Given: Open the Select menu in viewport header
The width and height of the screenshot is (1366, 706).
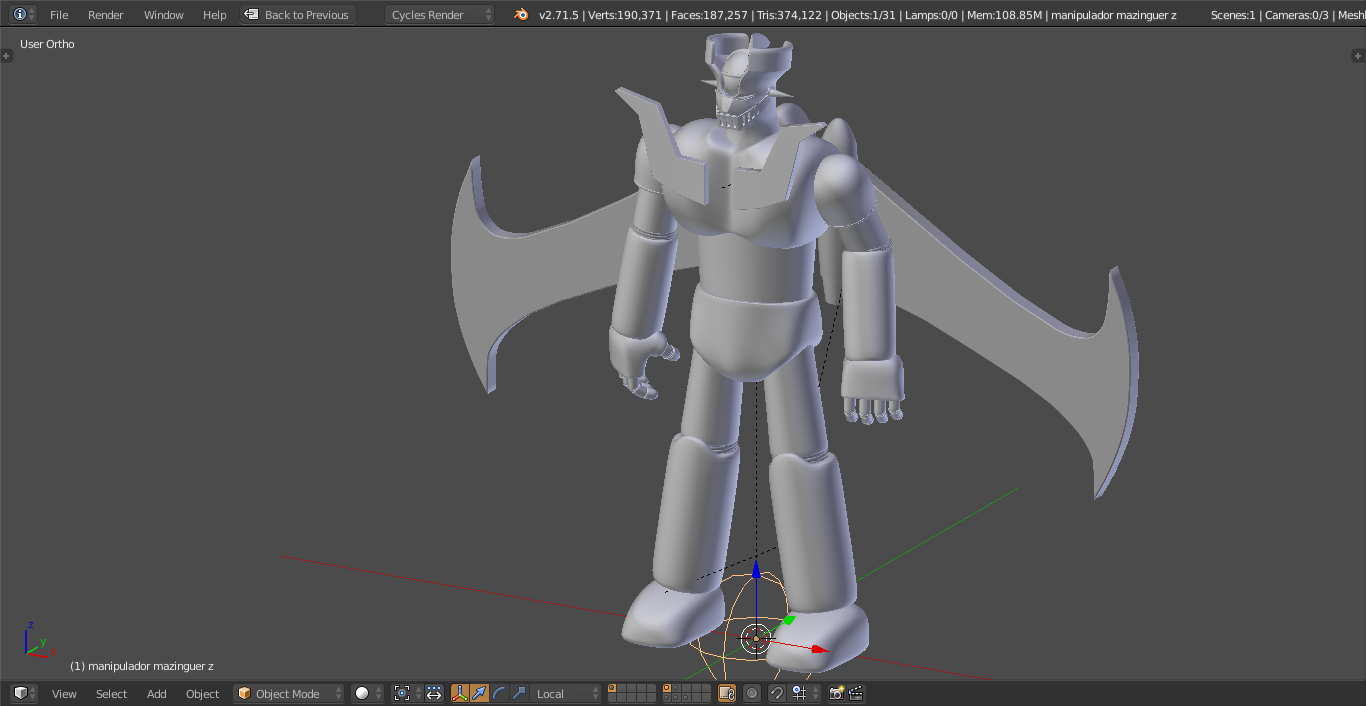Looking at the screenshot, I should [x=111, y=694].
